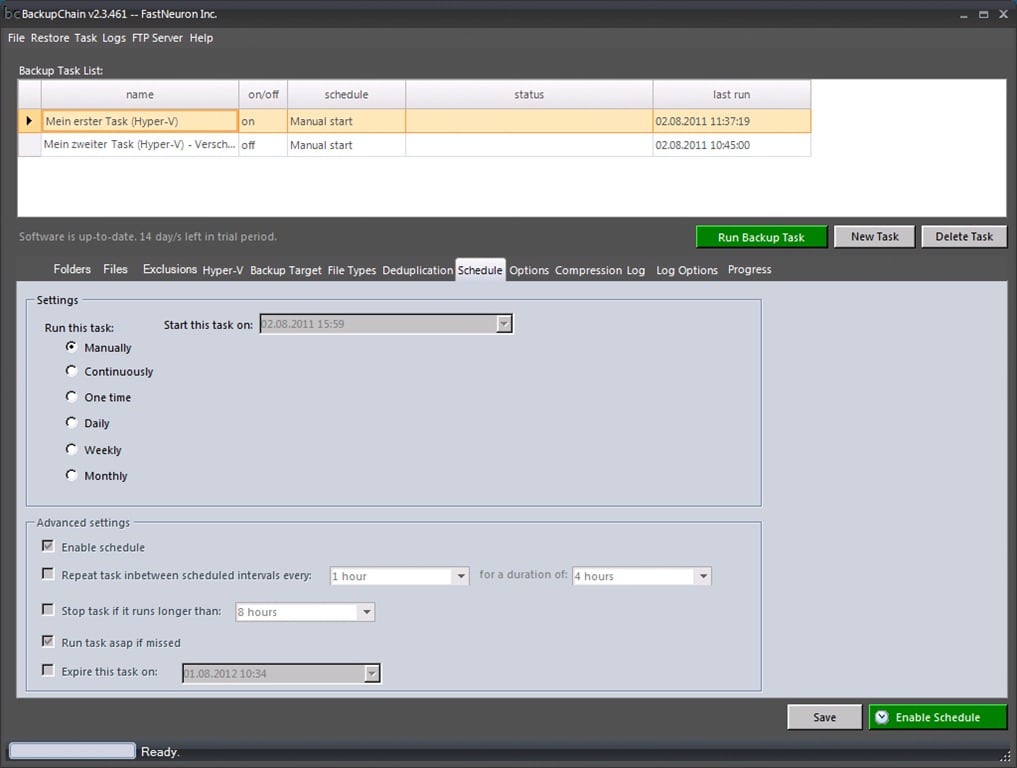Viewport: 1017px width, 768px height.
Task: Switch to the Progress tab
Action: point(749,269)
